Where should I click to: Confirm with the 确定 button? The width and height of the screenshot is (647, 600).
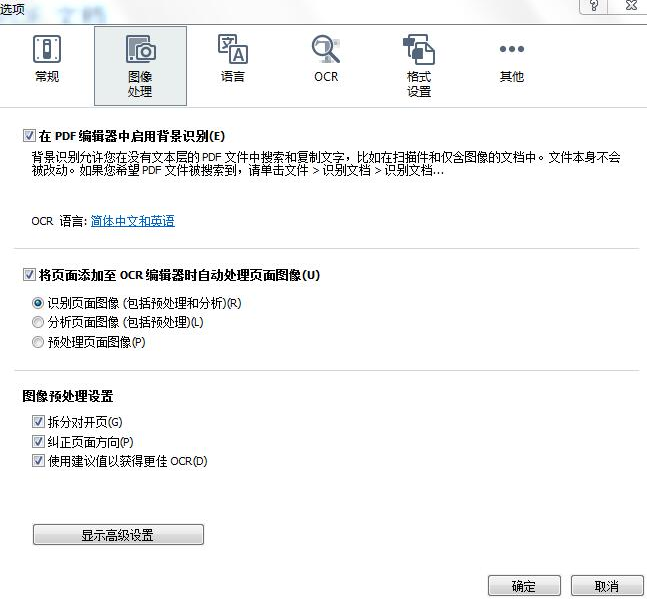(524, 586)
